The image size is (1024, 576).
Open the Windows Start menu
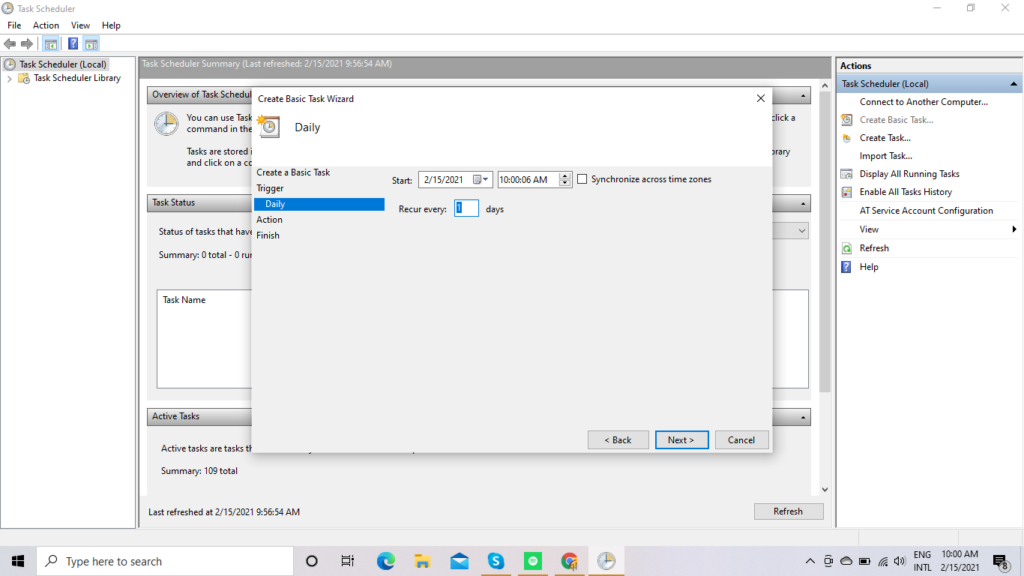pos(18,561)
